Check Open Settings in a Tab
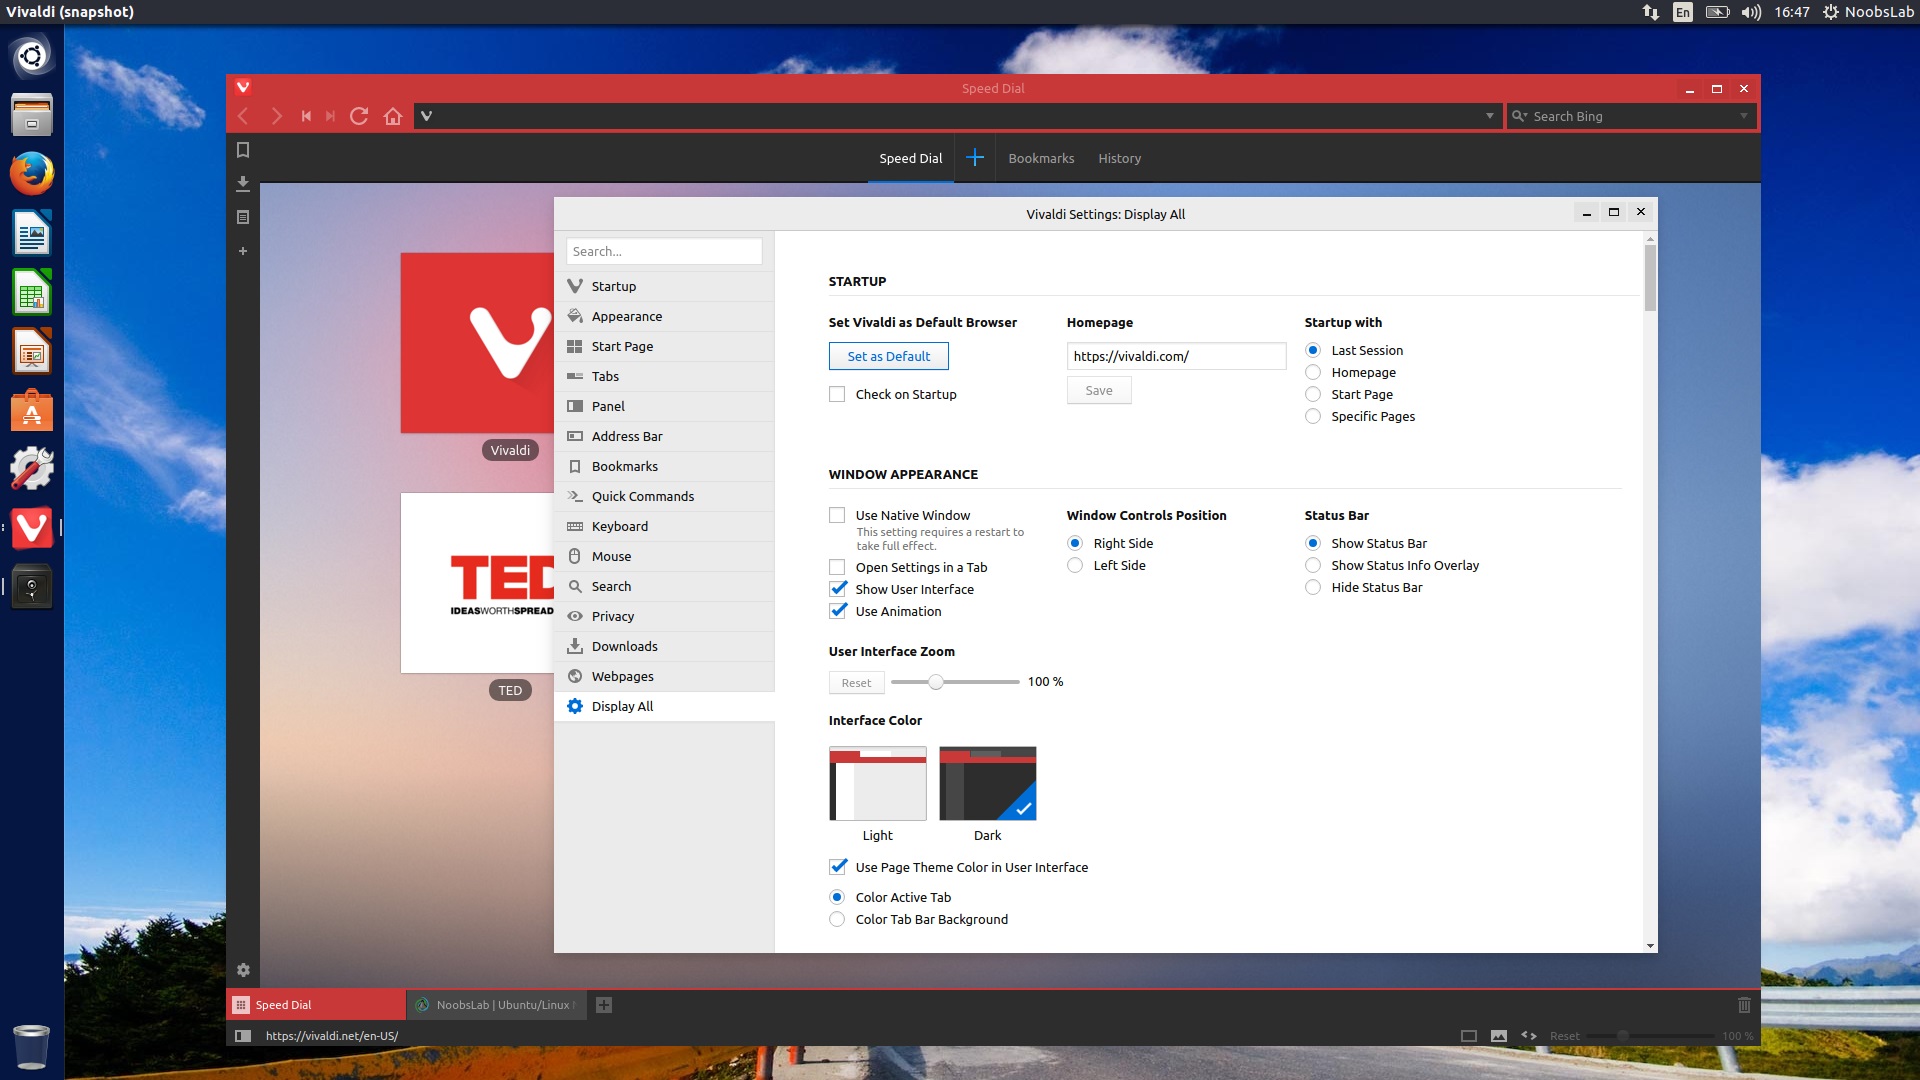1920x1080 pixels. point(837,567)
